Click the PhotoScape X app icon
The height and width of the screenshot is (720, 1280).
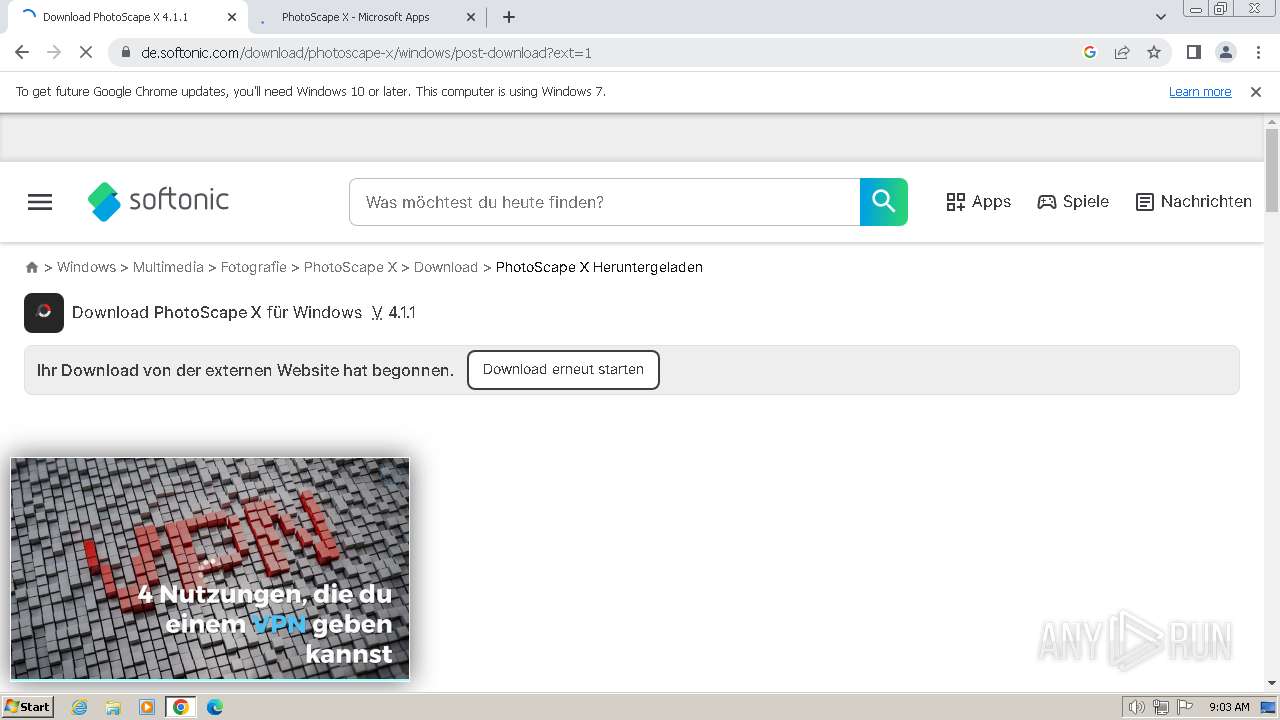(x=44, y=312)
